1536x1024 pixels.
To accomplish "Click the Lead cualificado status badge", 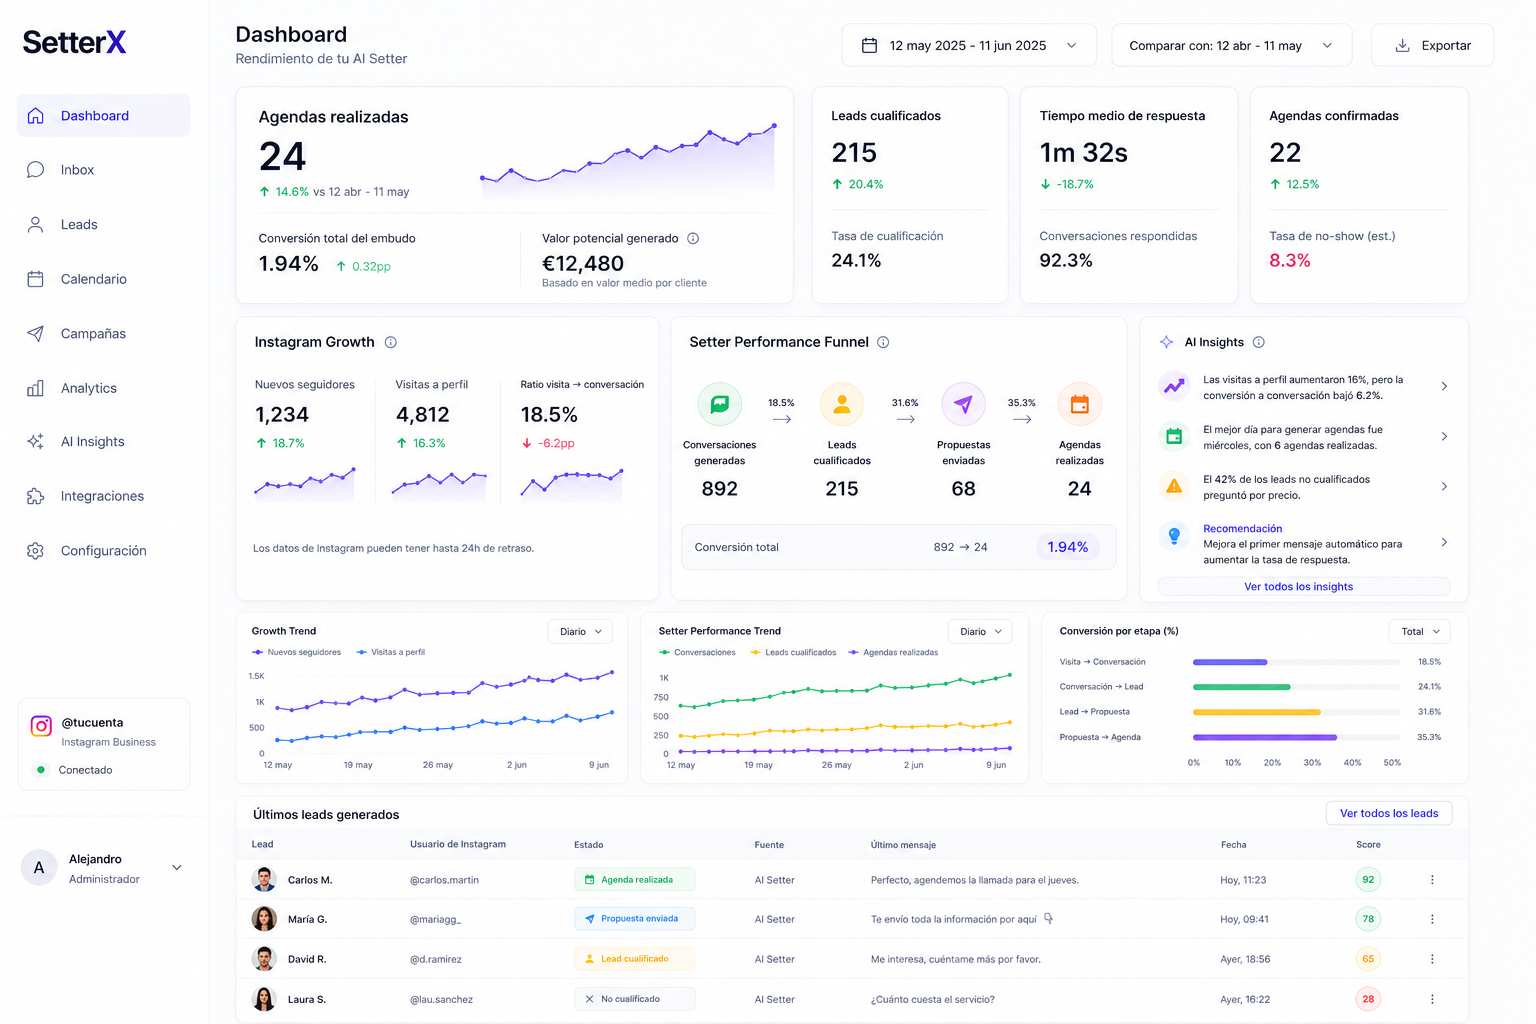I will coord(634,959).
